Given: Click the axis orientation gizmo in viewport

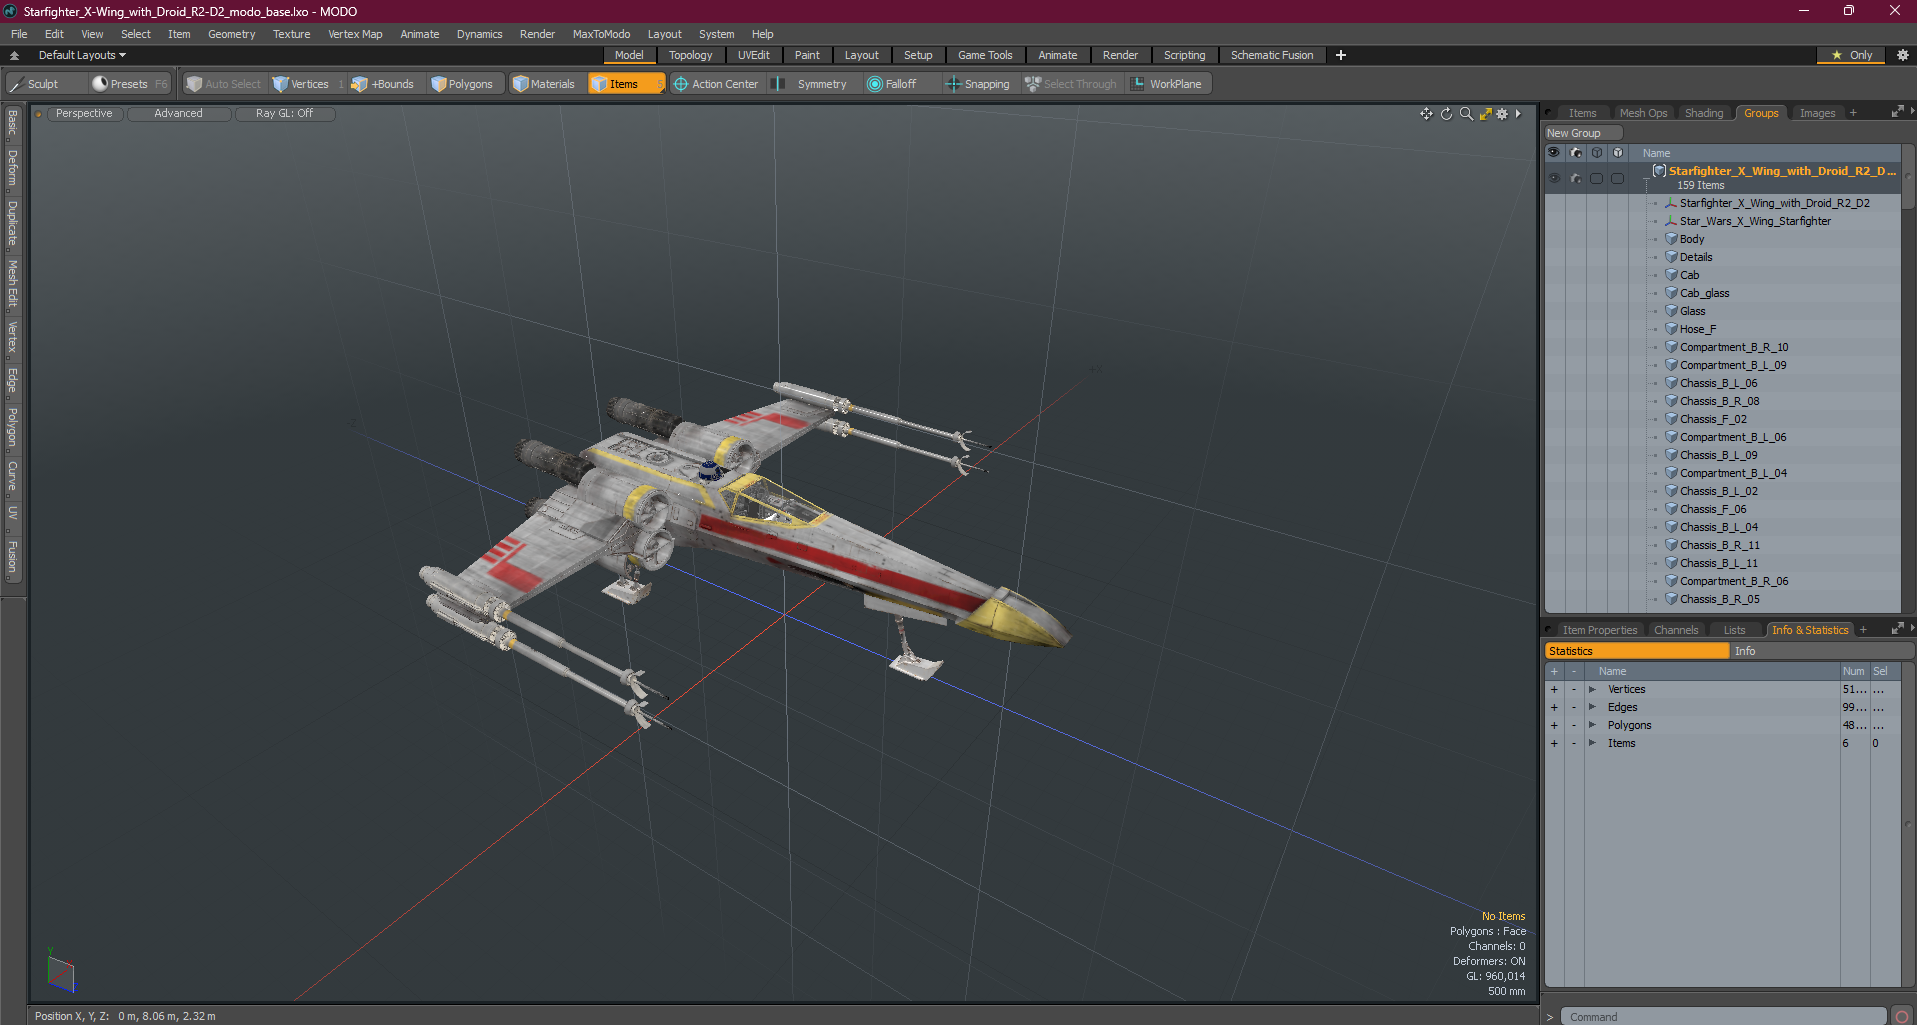Looking at the screenshot, I should click(x=60, y=971).
